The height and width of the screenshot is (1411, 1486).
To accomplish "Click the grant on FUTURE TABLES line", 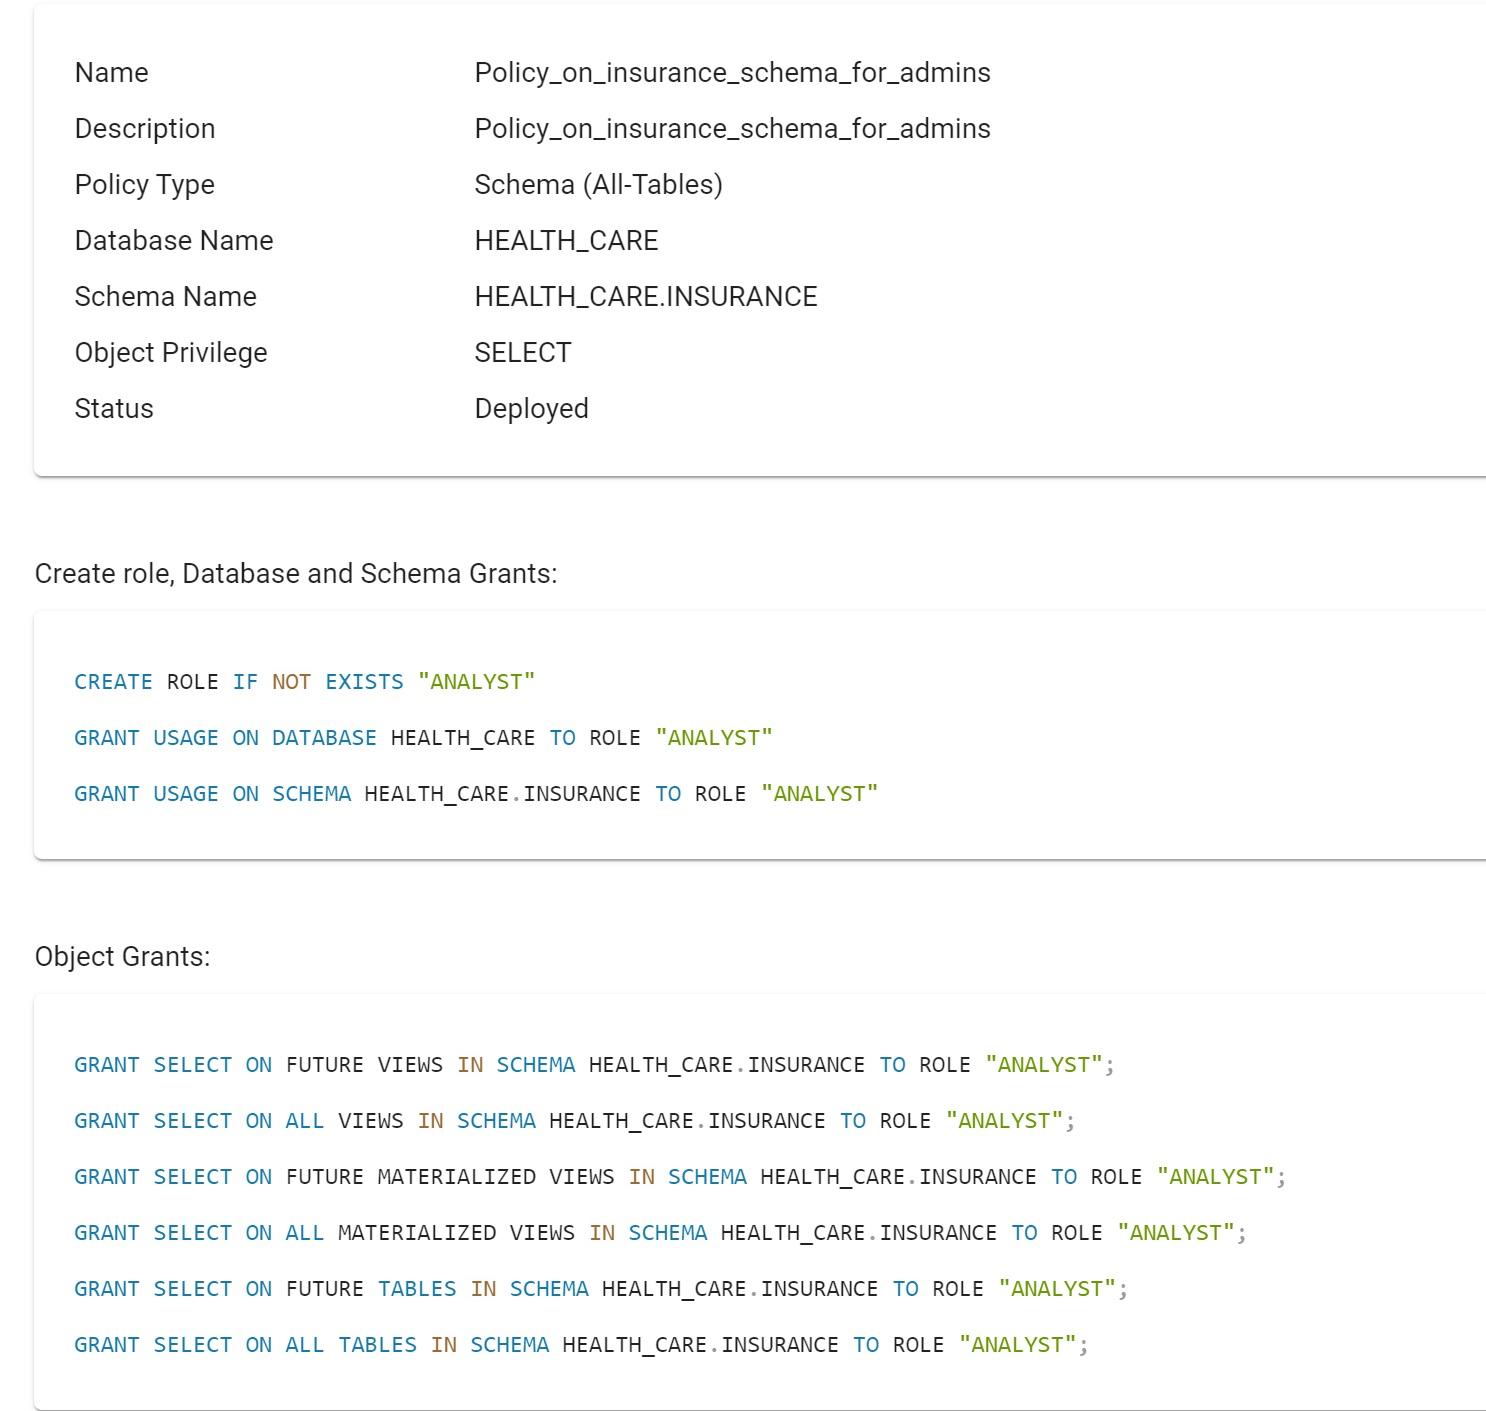I will tap(601, 1289).
